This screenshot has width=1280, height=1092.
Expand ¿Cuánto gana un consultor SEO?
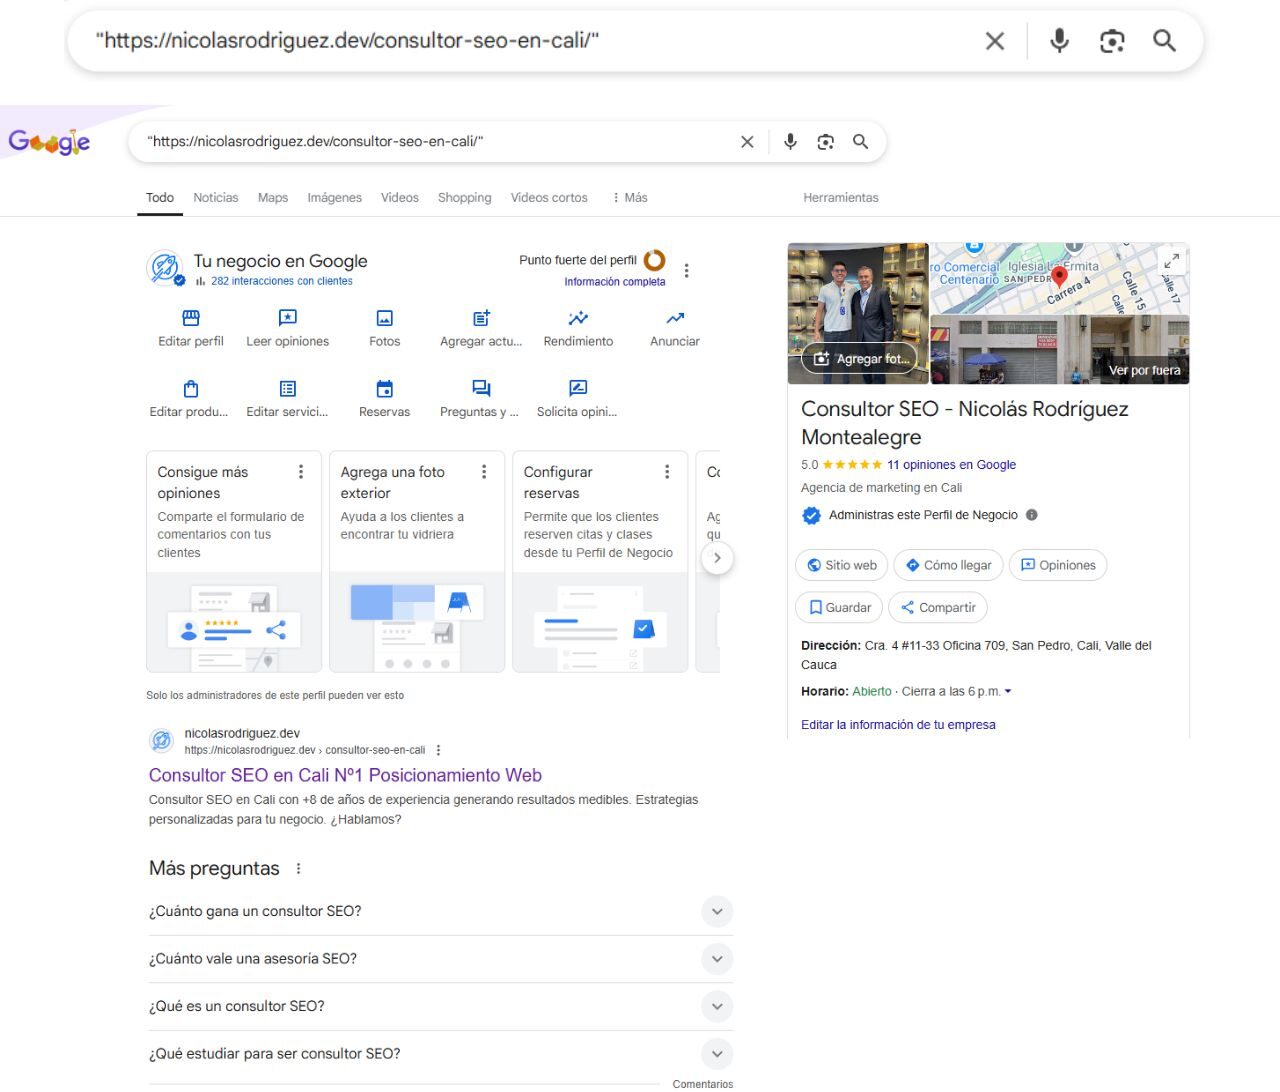click(x=441, y=911)
